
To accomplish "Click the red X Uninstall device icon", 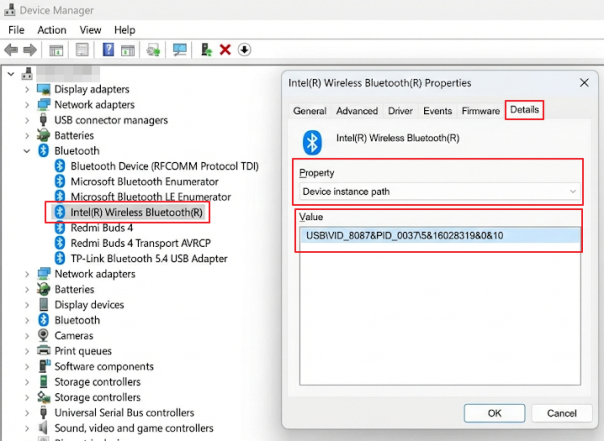I will tap(225, 49).
